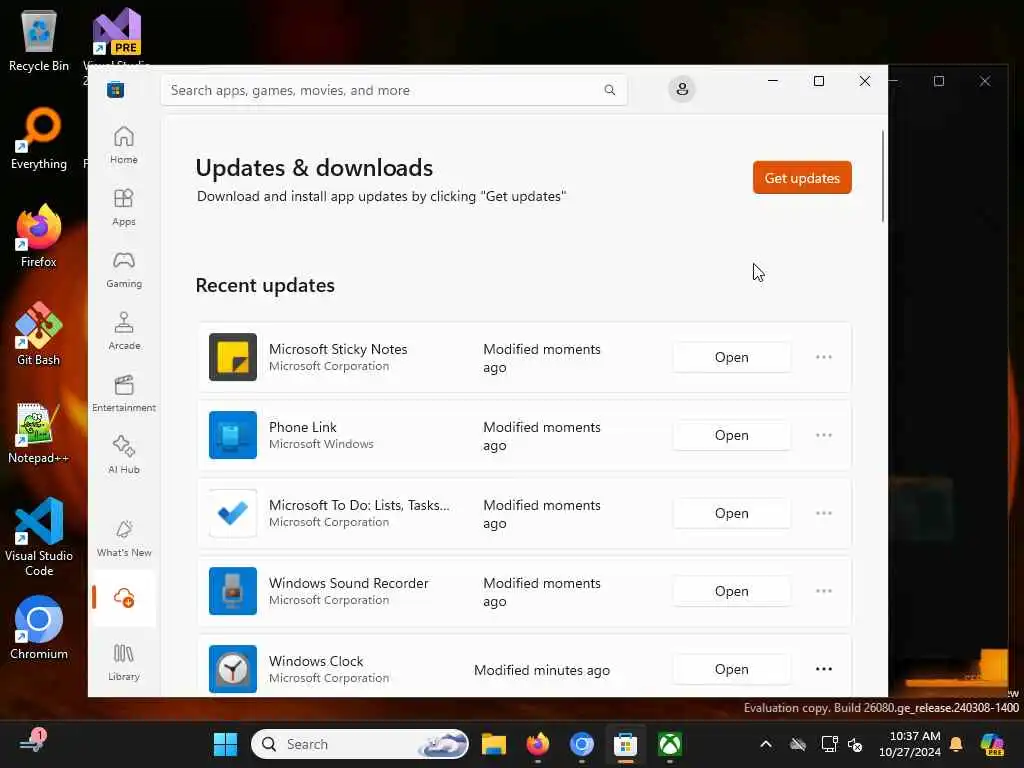This screenshot has width=1024, height=768.
Task: Click the Windows Sound Recorder app icon
Action: coord(232,591)
